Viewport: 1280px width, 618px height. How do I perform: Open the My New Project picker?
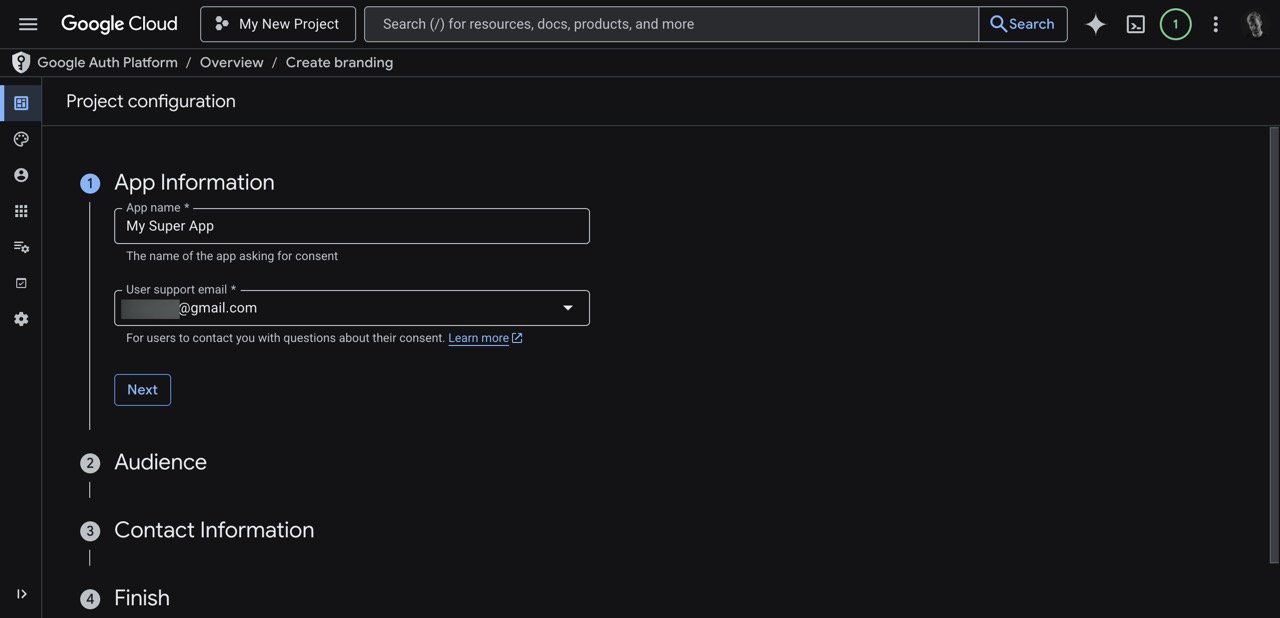(278, 24)
